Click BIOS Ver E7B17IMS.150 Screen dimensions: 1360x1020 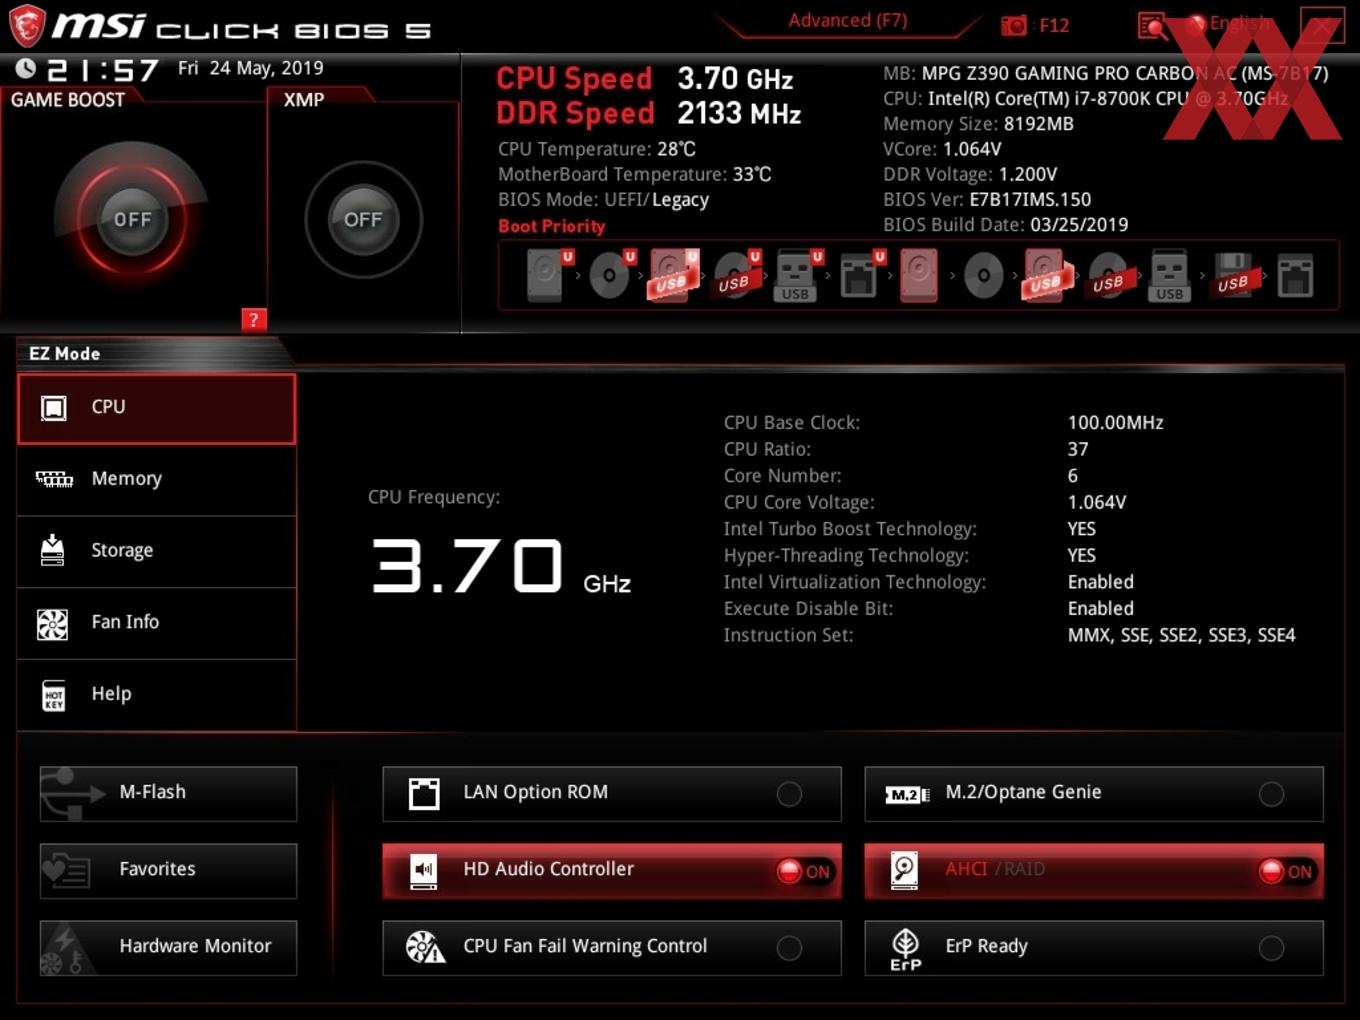[987, 200]
